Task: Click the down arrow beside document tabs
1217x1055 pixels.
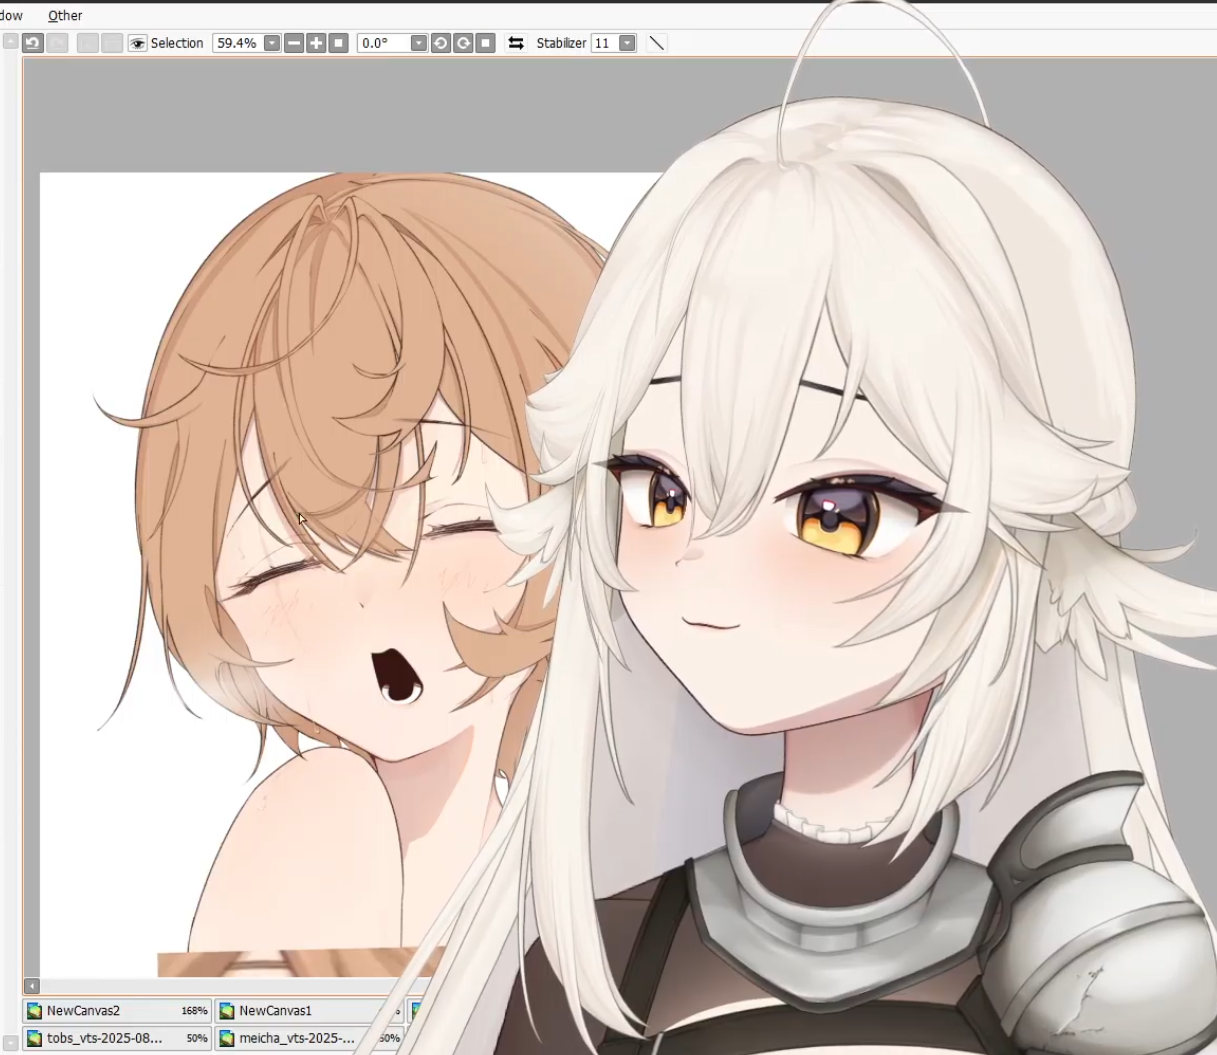Action: tap(10, 1043)
